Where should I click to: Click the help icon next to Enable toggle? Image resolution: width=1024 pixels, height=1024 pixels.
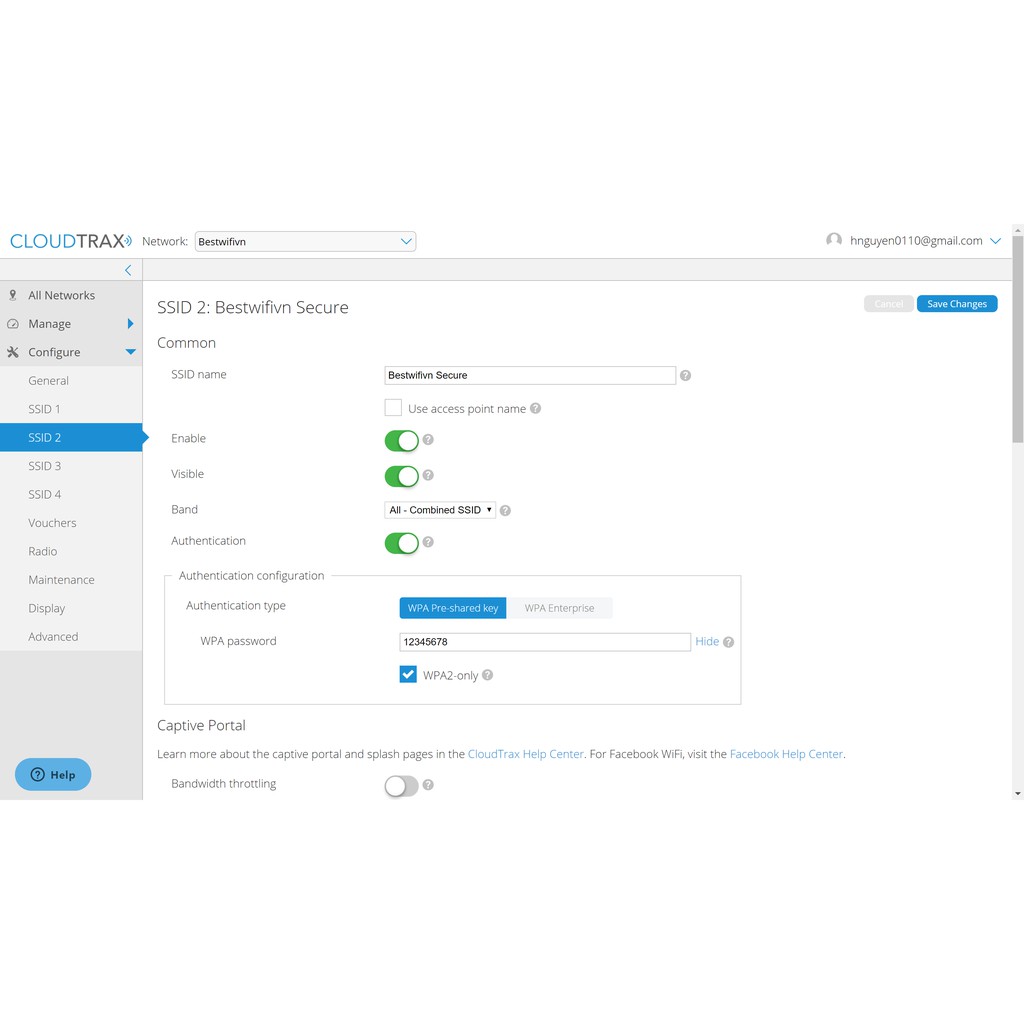tap(428, 439)
